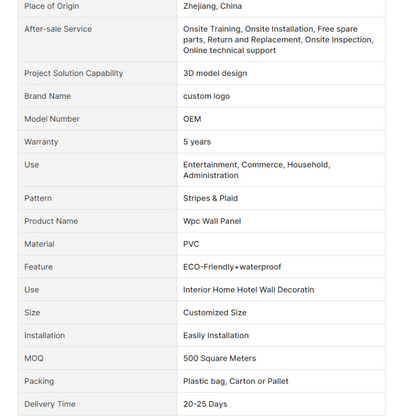Select the 5 years warranty value
The image size is (416, 416).
click(x=197, y=142)
